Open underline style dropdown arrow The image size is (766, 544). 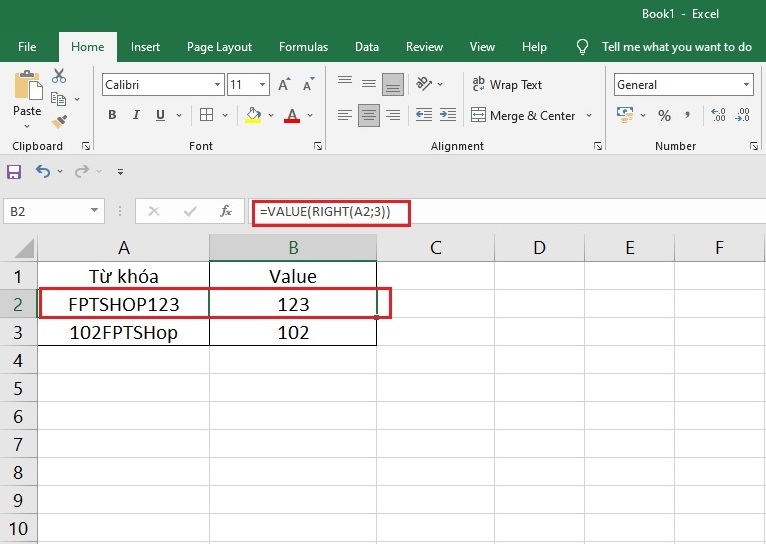click(x=179, y=116)
